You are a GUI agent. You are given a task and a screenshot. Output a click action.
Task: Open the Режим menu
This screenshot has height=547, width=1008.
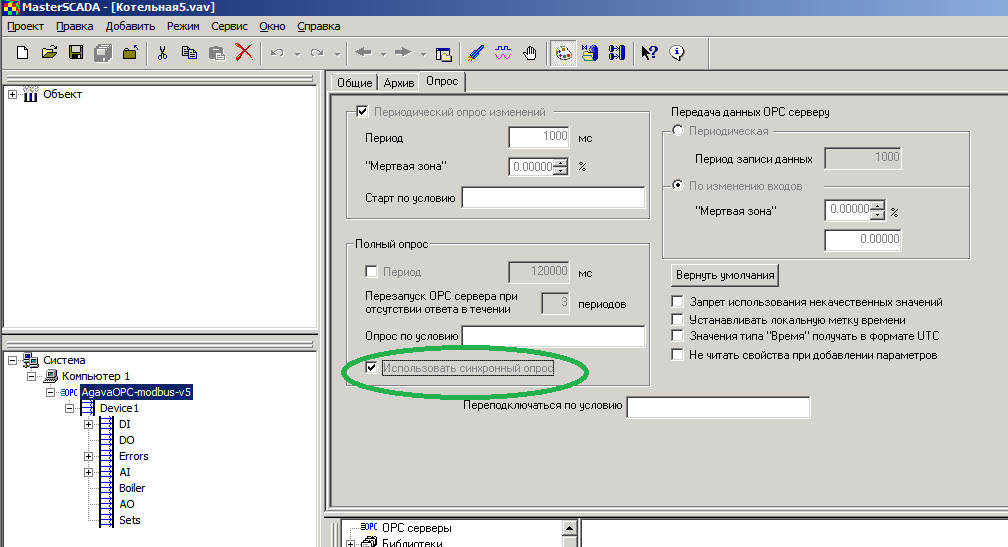coord(183,26)
